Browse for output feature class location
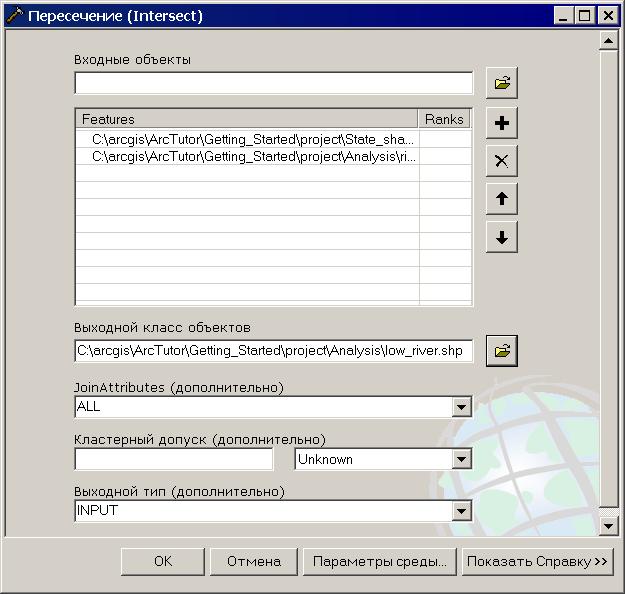This screenshot has width=625, height=594. click(502, 351)
